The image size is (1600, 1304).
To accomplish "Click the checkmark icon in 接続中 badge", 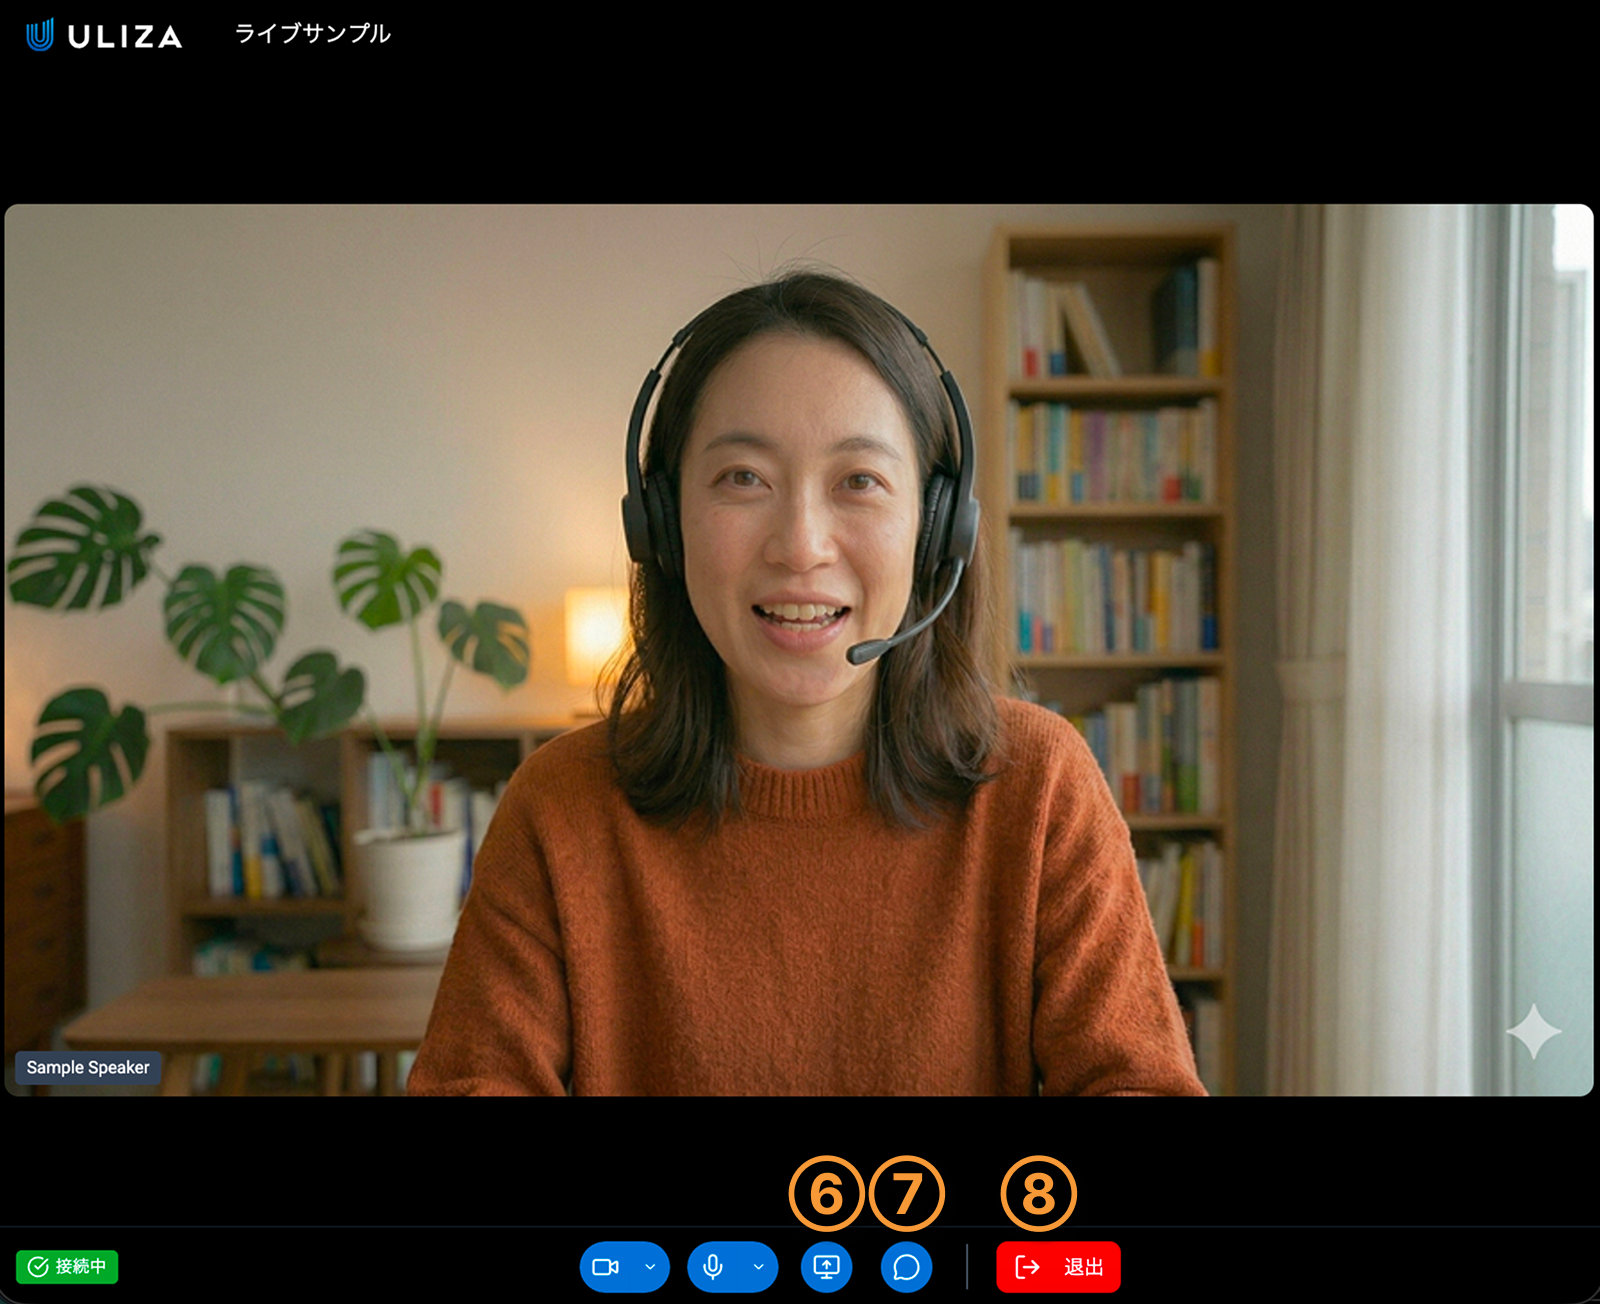I will pyautogui.click(x=38, y=1267).
